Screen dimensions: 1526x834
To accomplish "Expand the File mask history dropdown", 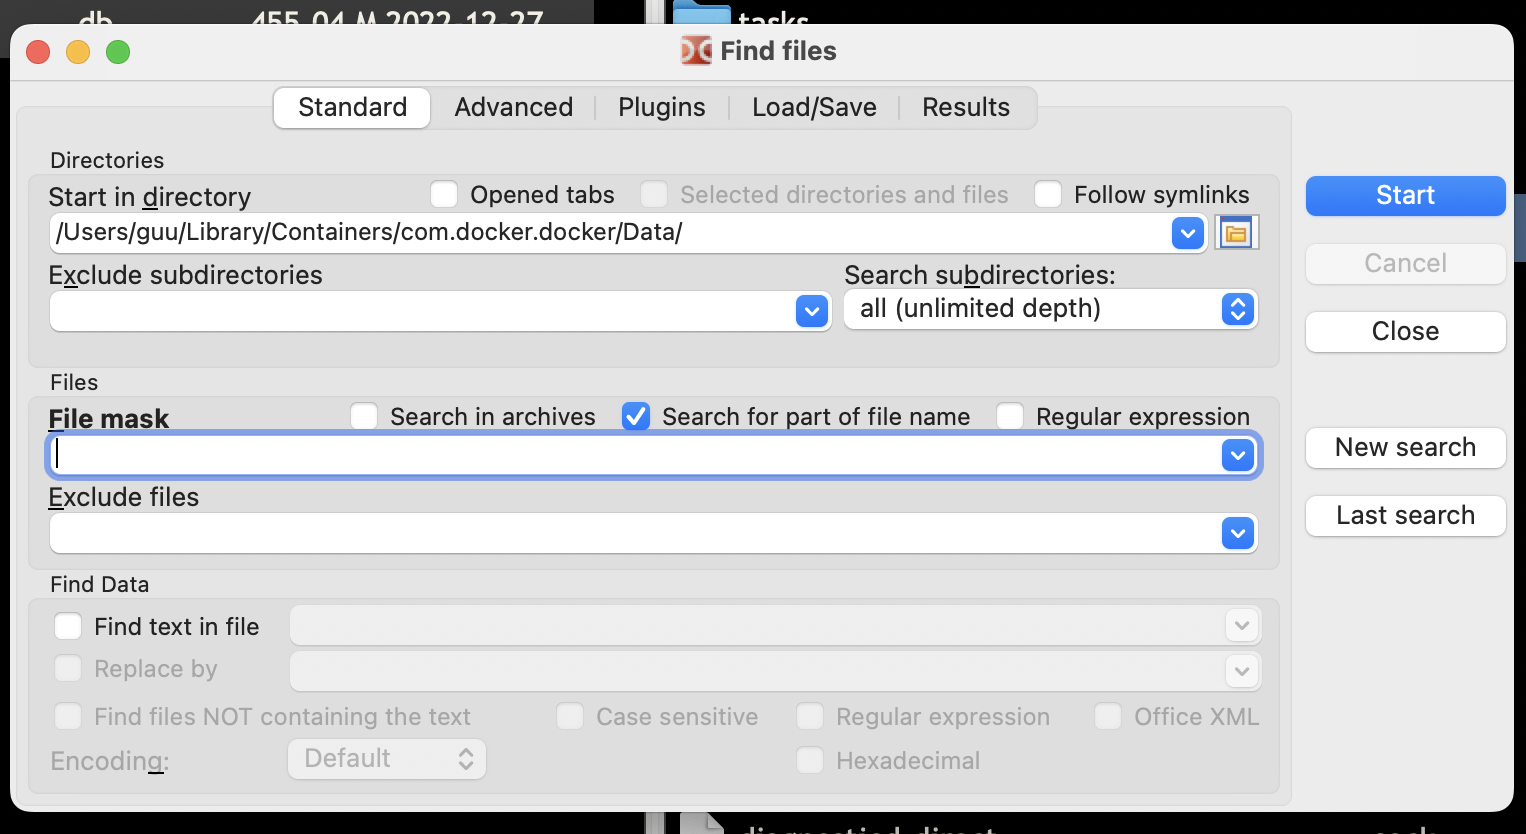I will tap(1238, 456).
